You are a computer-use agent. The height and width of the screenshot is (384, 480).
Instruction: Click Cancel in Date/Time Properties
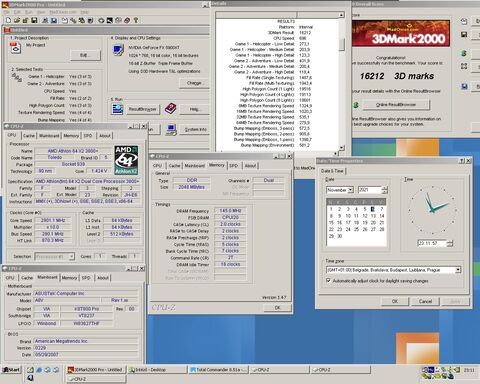click(425, 301)
